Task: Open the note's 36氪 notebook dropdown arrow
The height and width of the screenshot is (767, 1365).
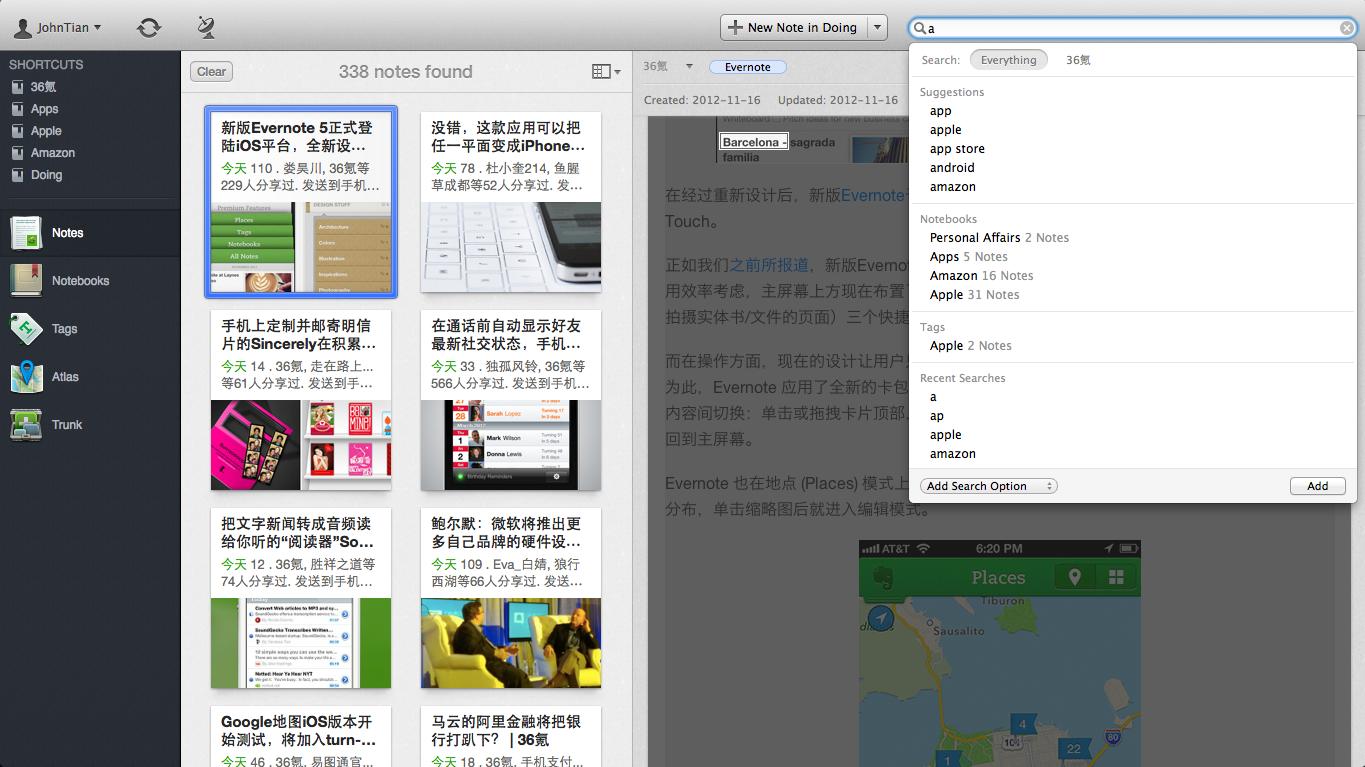Action: pyautogui.click(x=689, y=67)
